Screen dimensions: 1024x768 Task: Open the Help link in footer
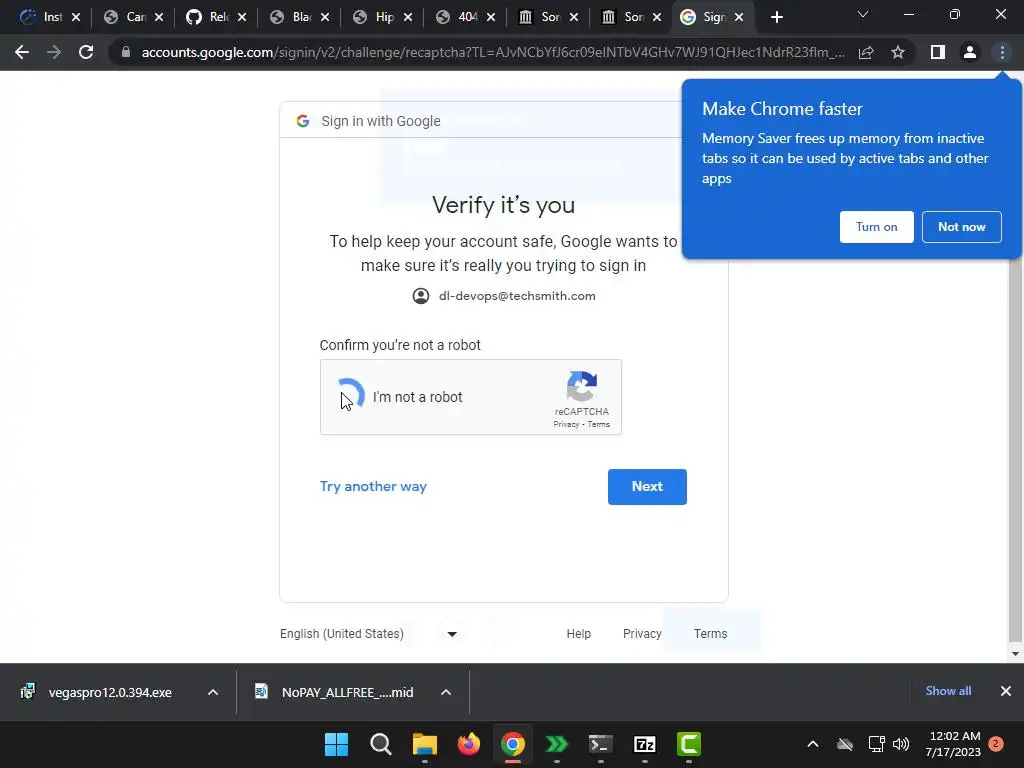[x=579, y=633]
